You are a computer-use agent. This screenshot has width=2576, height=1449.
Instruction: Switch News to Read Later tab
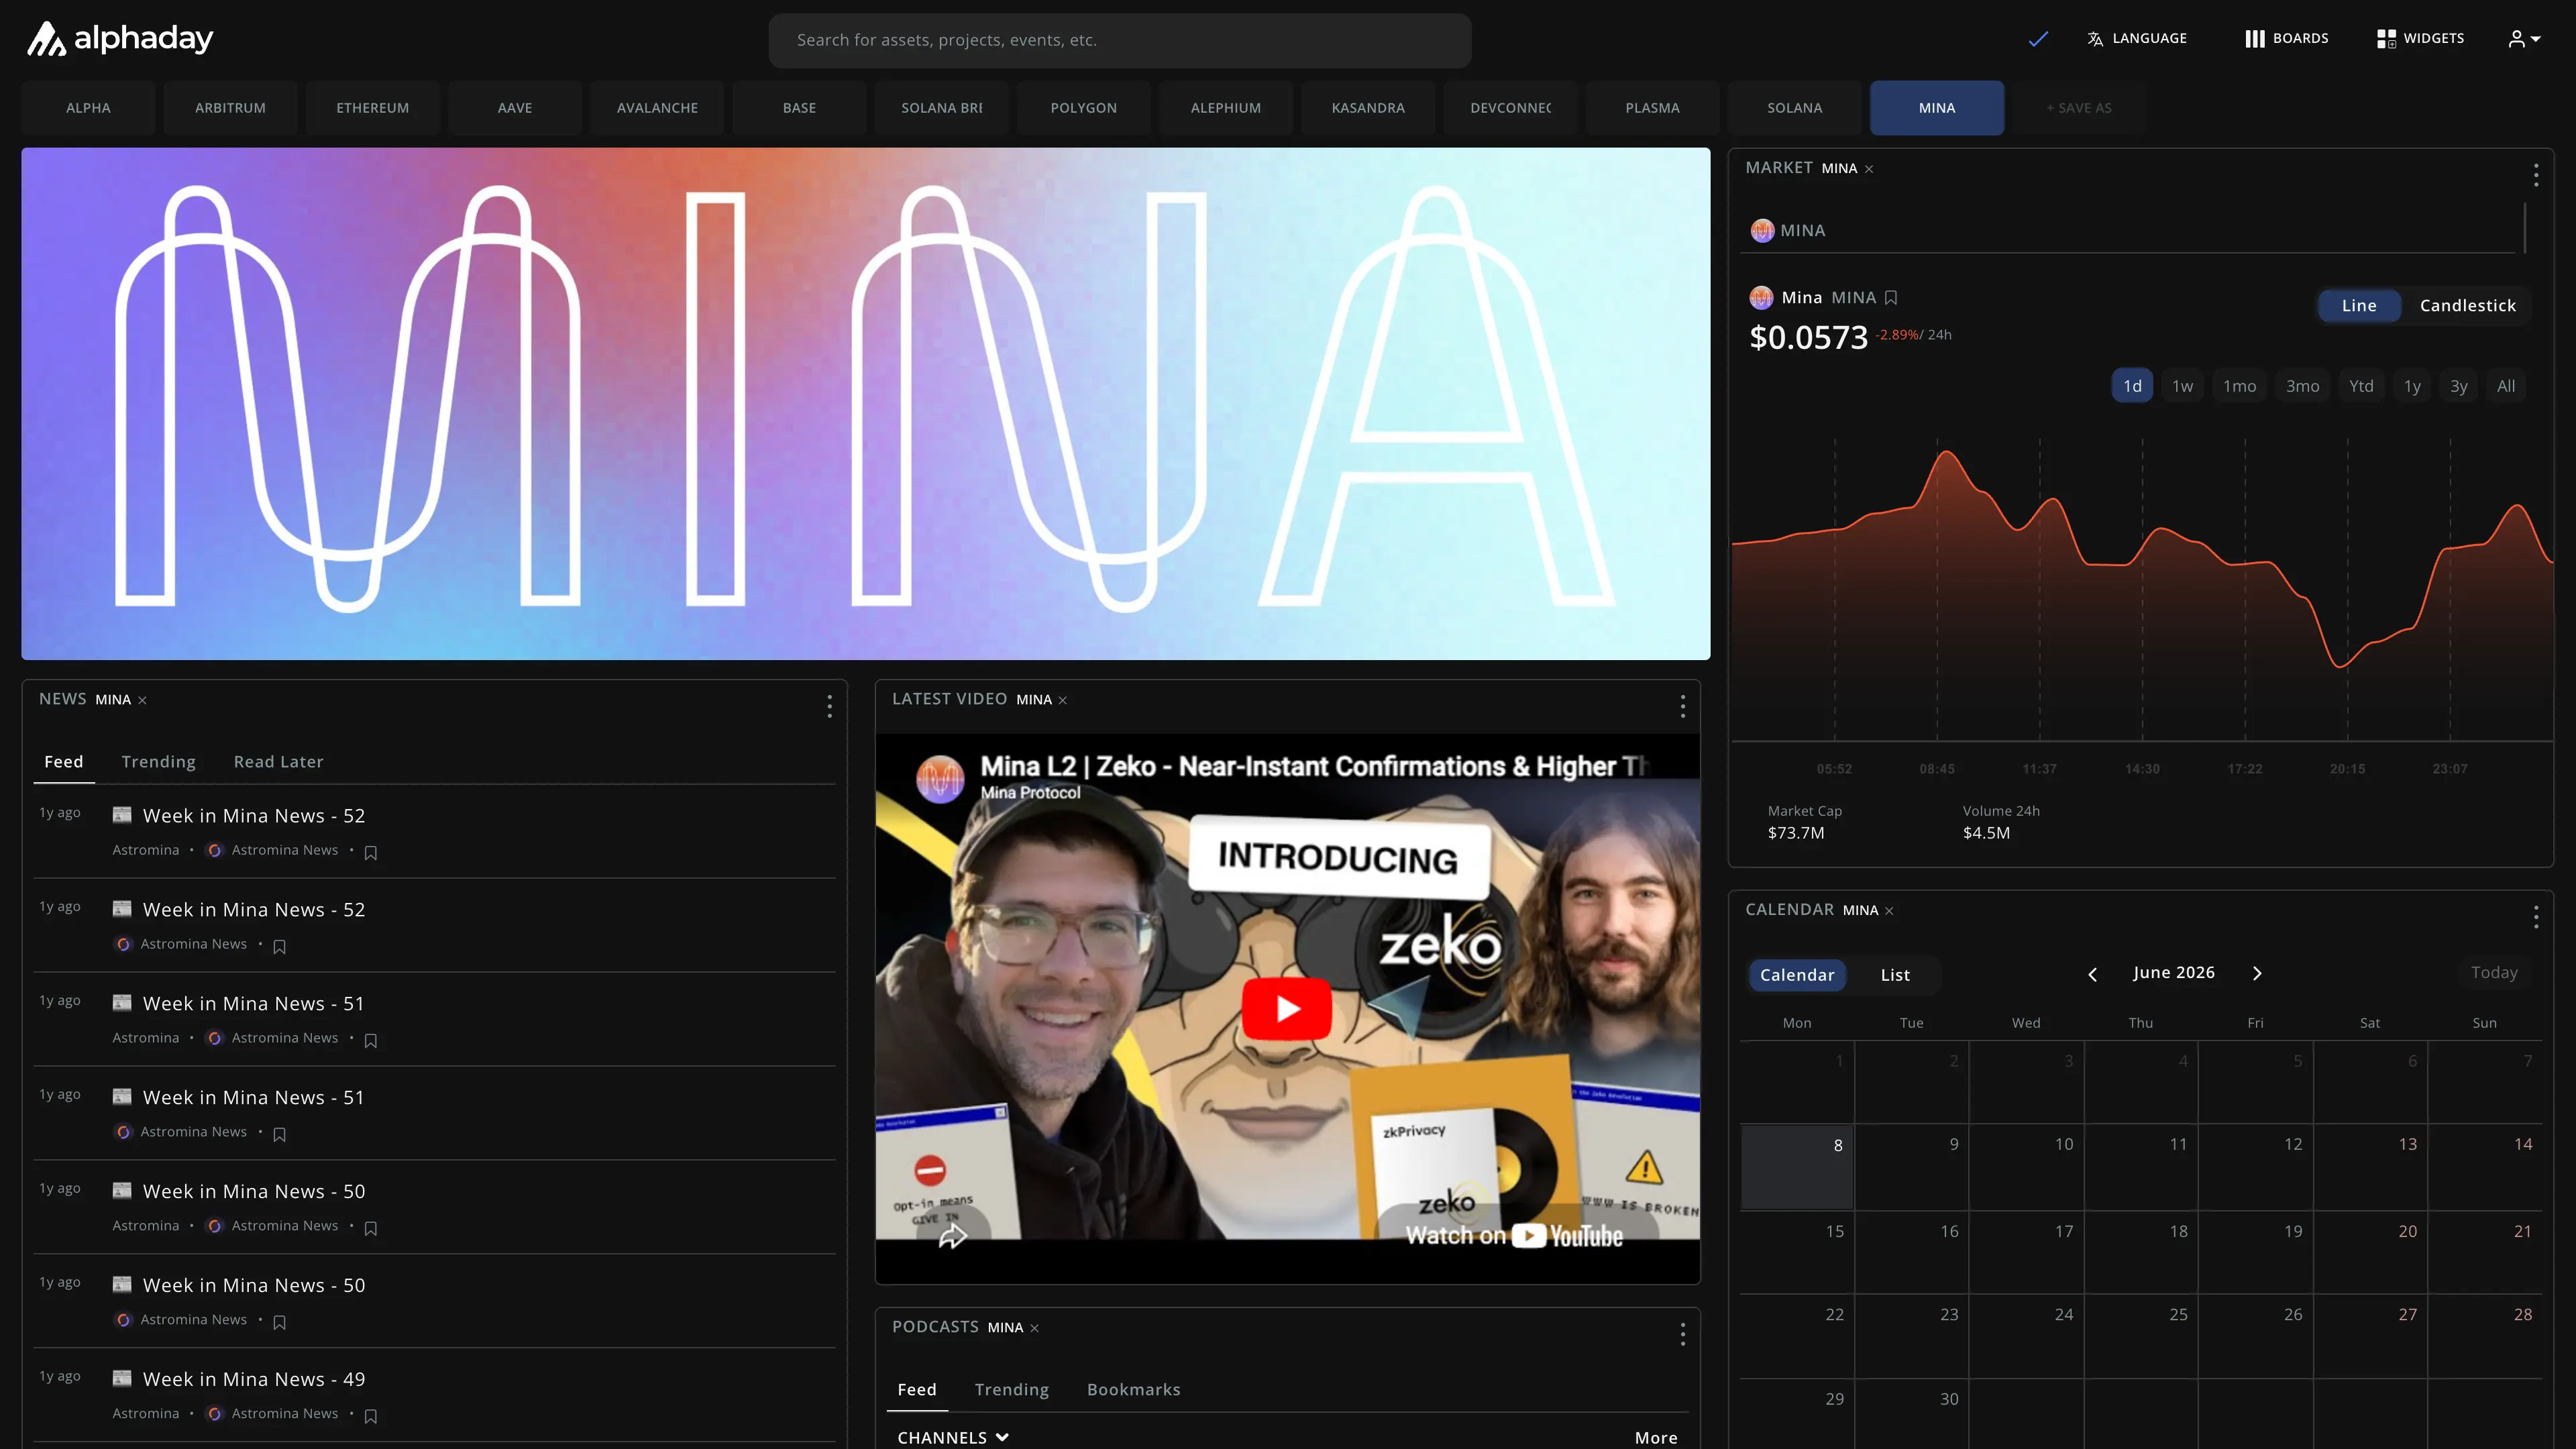(x=278, y=762)
